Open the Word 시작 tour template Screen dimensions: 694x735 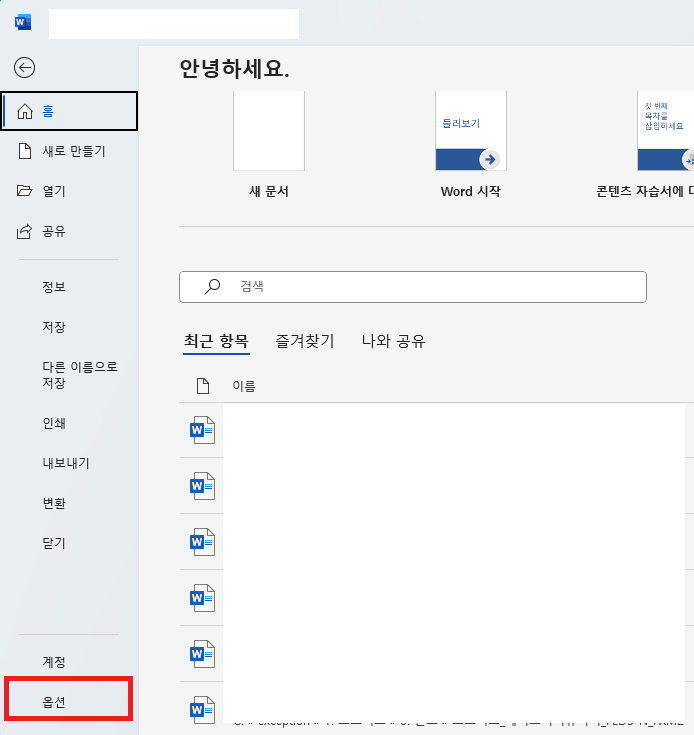(471, 131)
